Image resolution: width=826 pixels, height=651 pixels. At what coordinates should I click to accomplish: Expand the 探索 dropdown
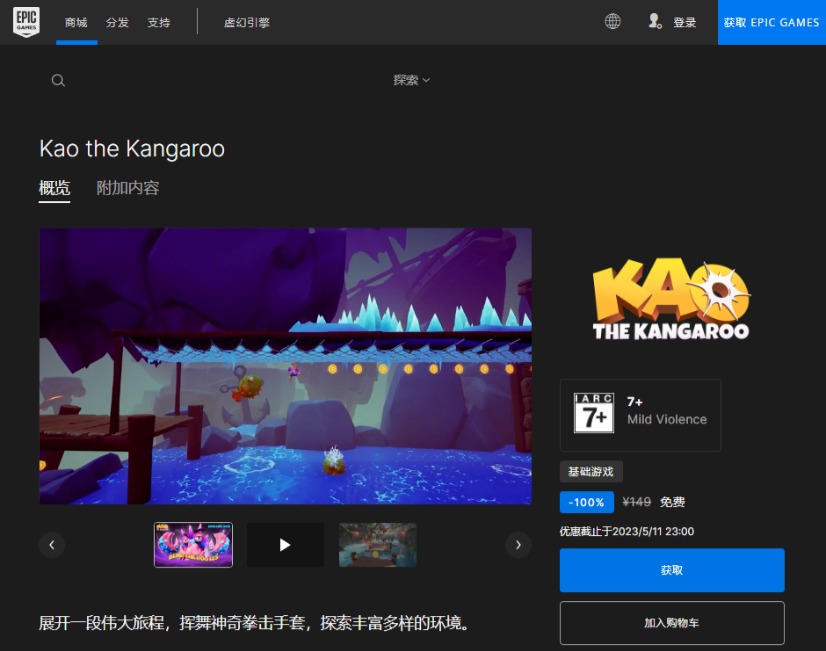(411, 80)
